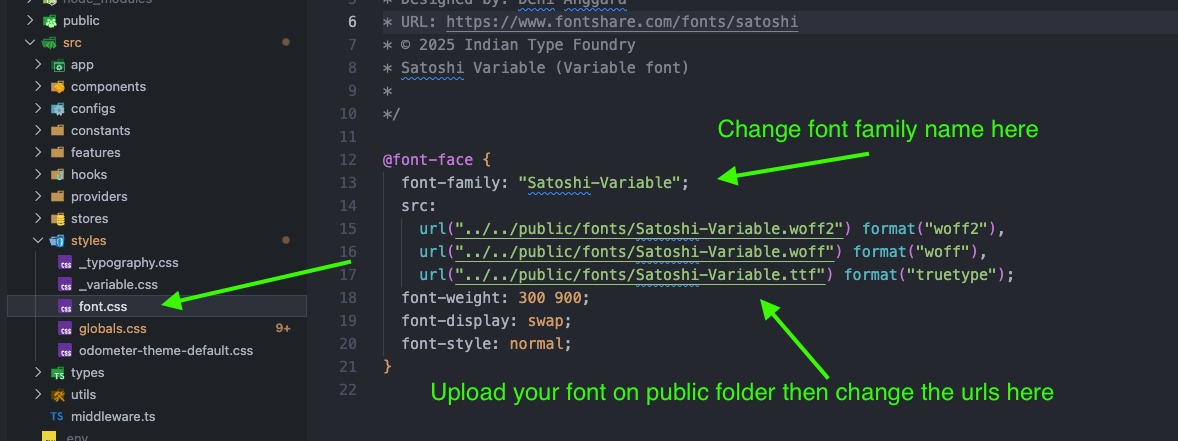
Task: Click line number 13 in the gutter
Action: coord(348,182)
